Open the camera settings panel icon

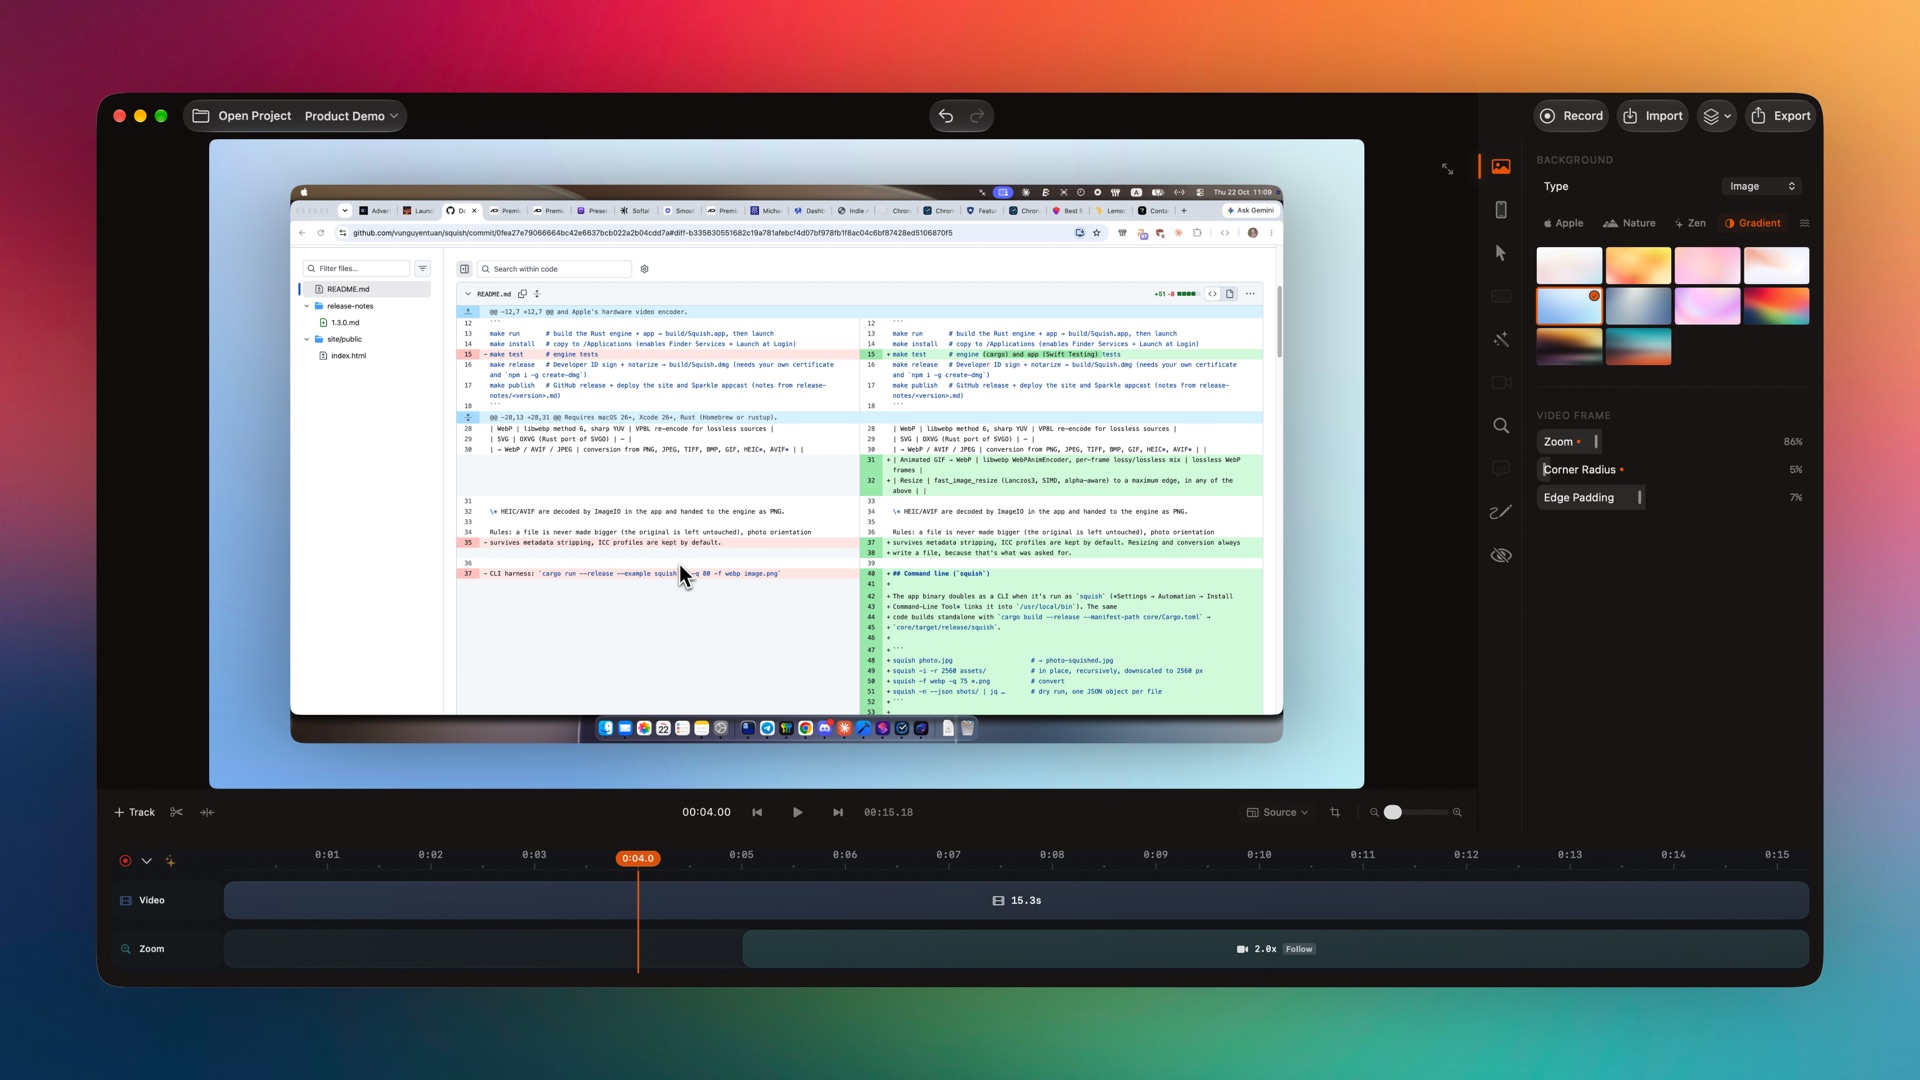(1501, 383)
